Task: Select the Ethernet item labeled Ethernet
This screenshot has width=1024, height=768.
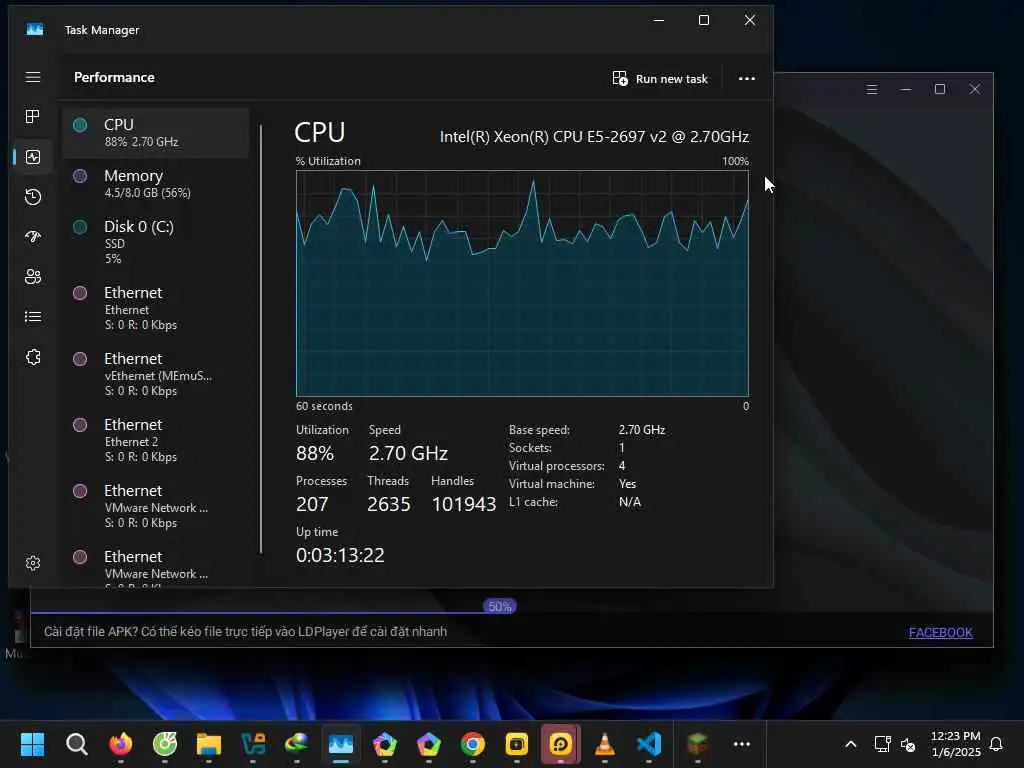Action: click(155, 308)
